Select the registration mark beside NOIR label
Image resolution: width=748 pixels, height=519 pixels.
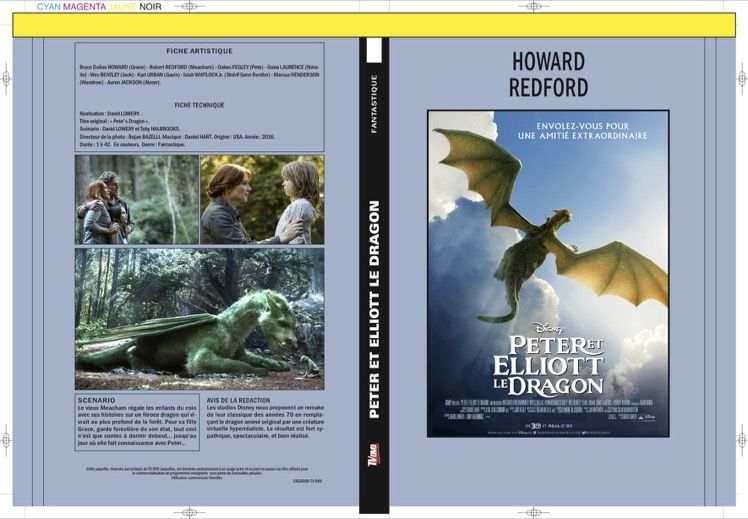coord(189,7)
